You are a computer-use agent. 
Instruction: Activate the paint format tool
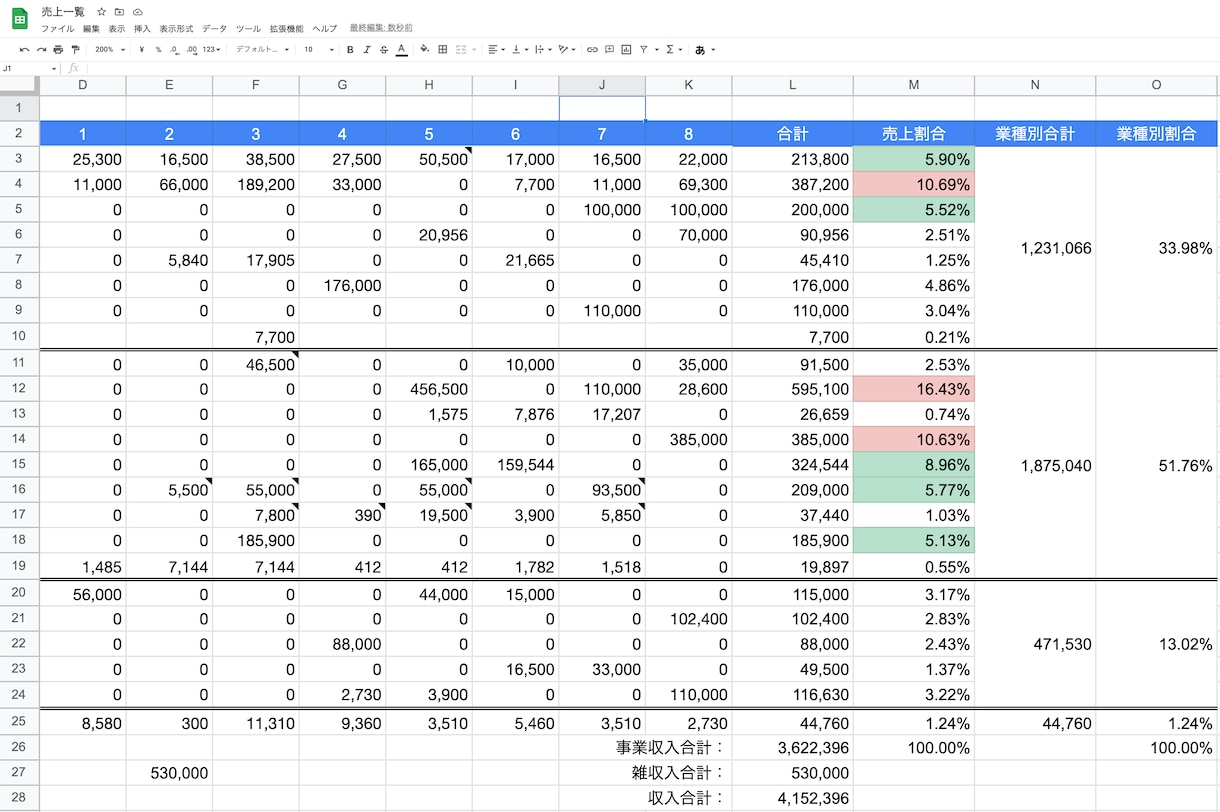[75, 49]
